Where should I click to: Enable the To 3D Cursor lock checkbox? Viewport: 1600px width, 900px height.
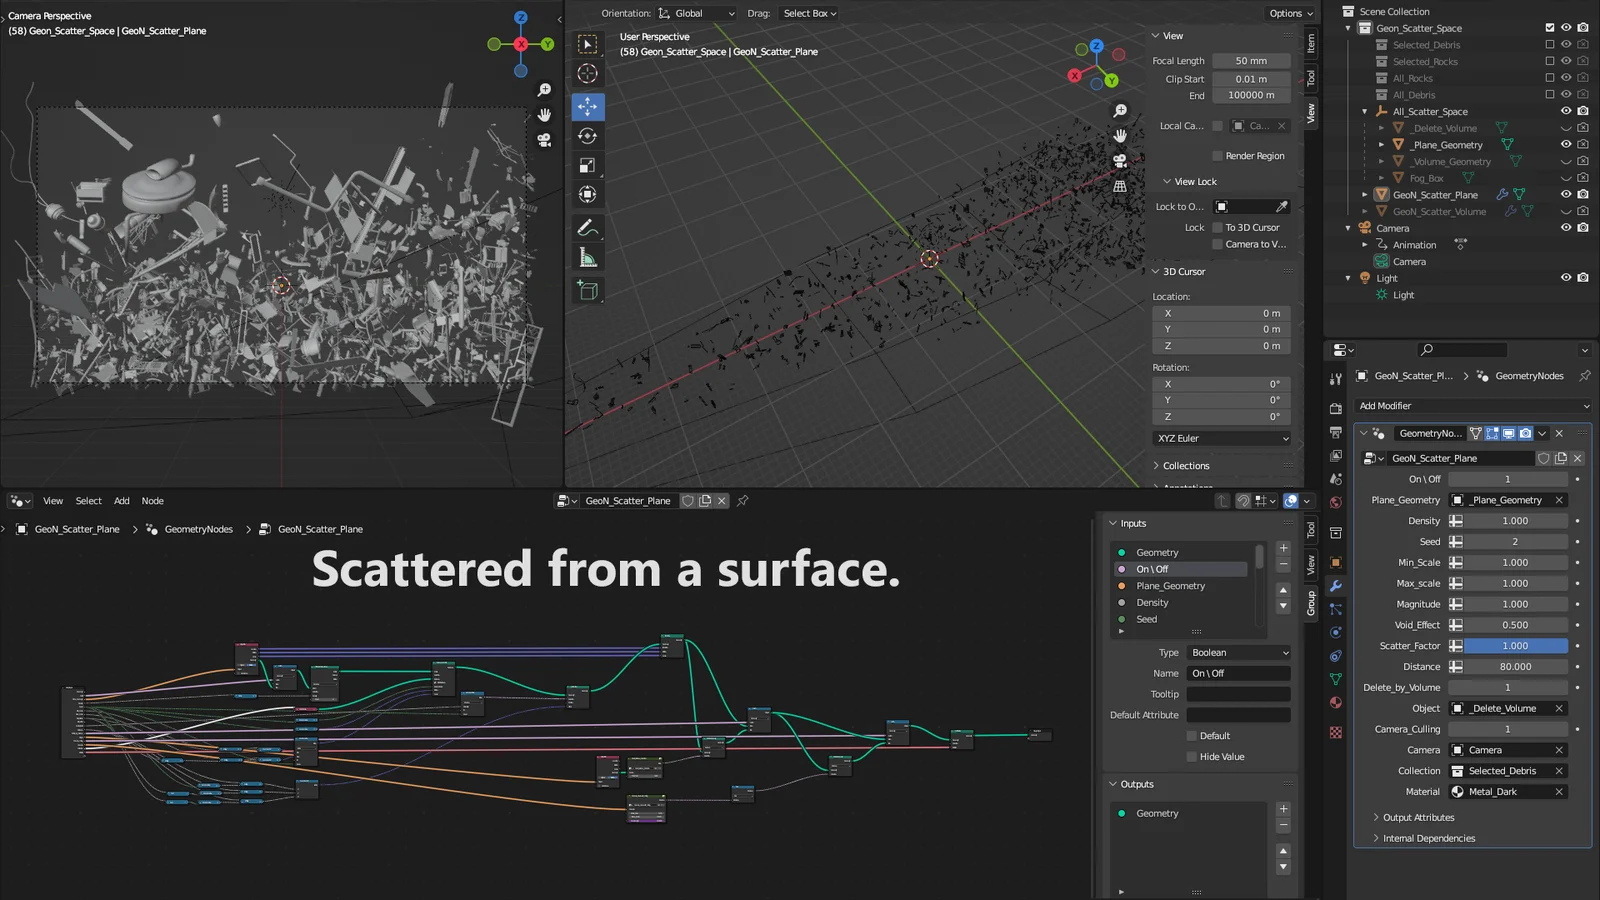1219,227
